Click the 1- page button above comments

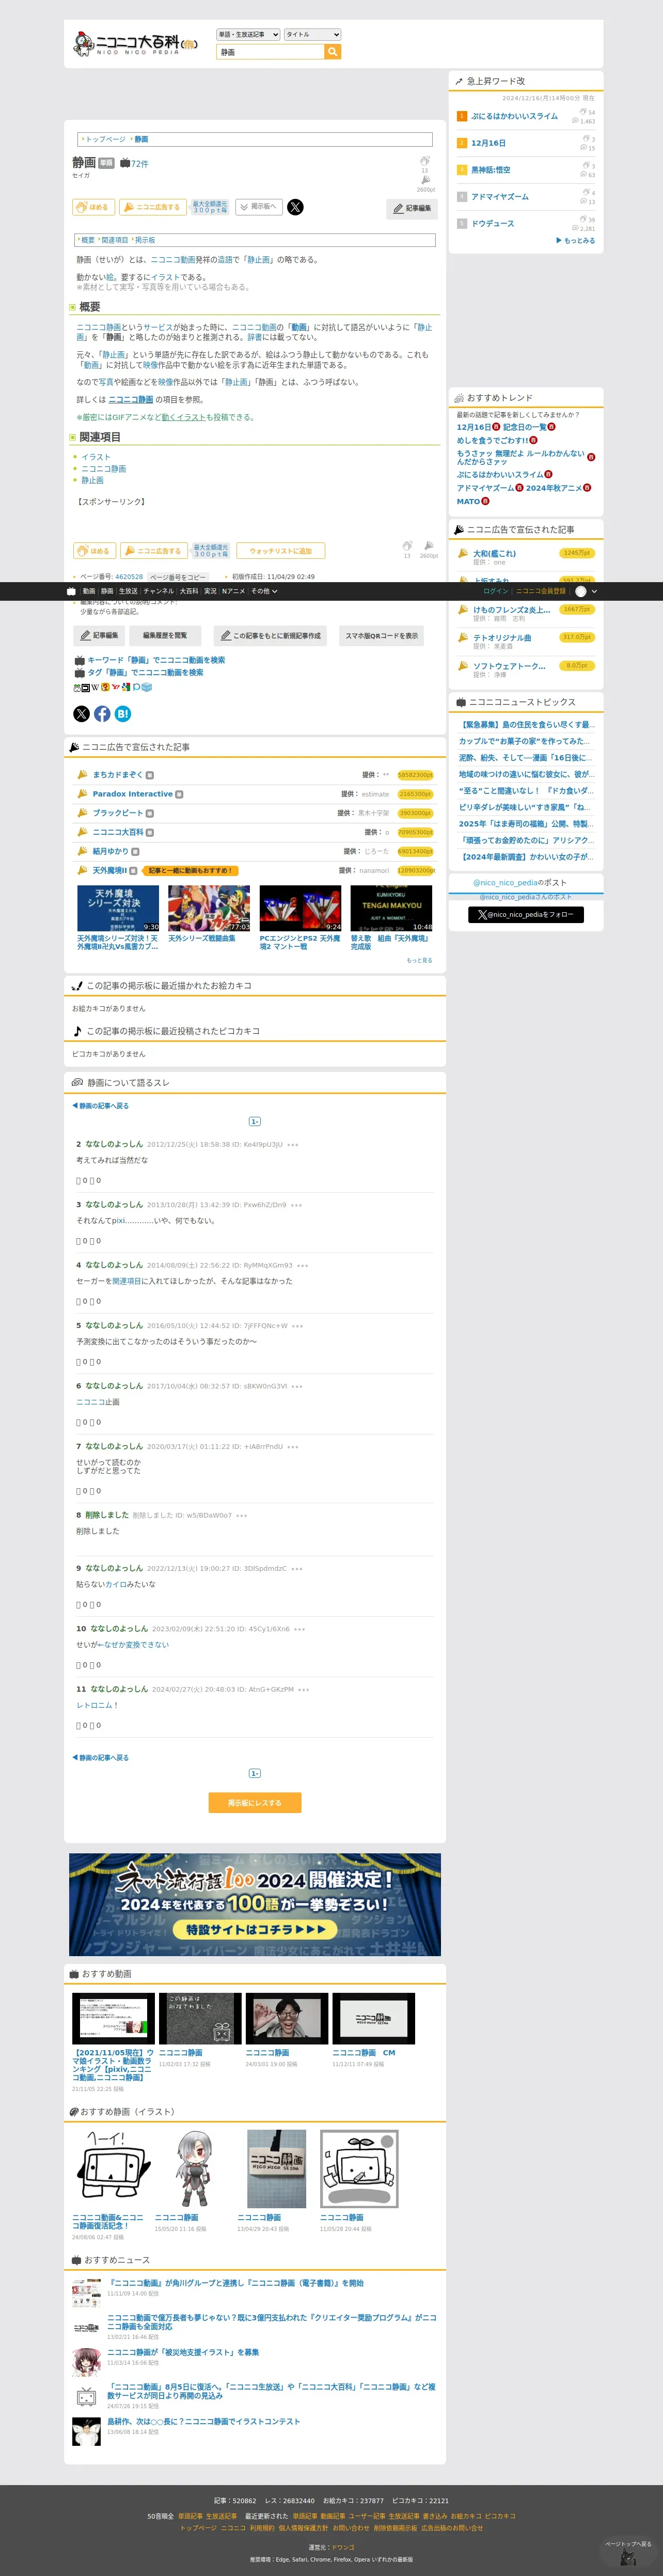254,1122
